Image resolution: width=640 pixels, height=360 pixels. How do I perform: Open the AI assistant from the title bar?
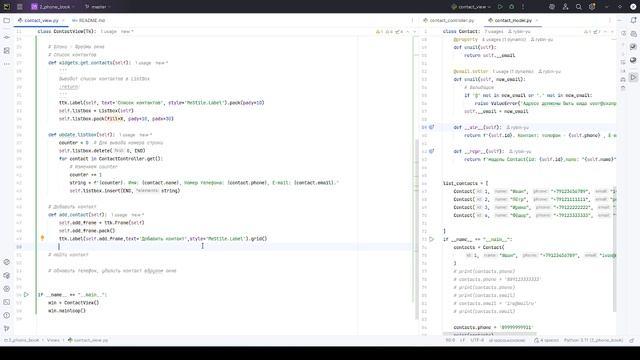click(552, 7)
